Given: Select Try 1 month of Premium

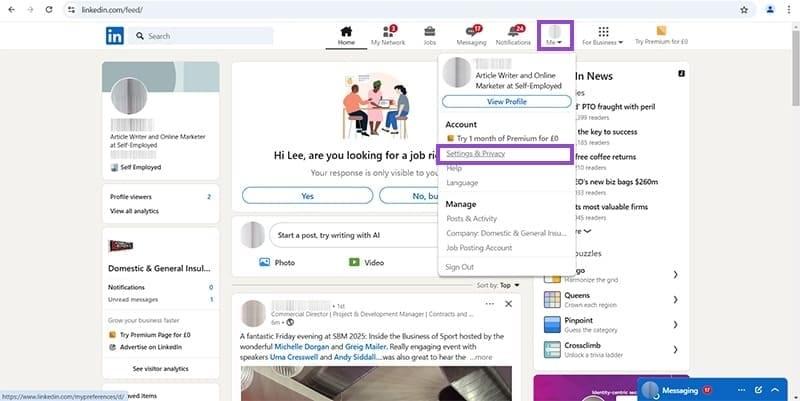Looking at the screenshot, I should (x=503, y=138).
